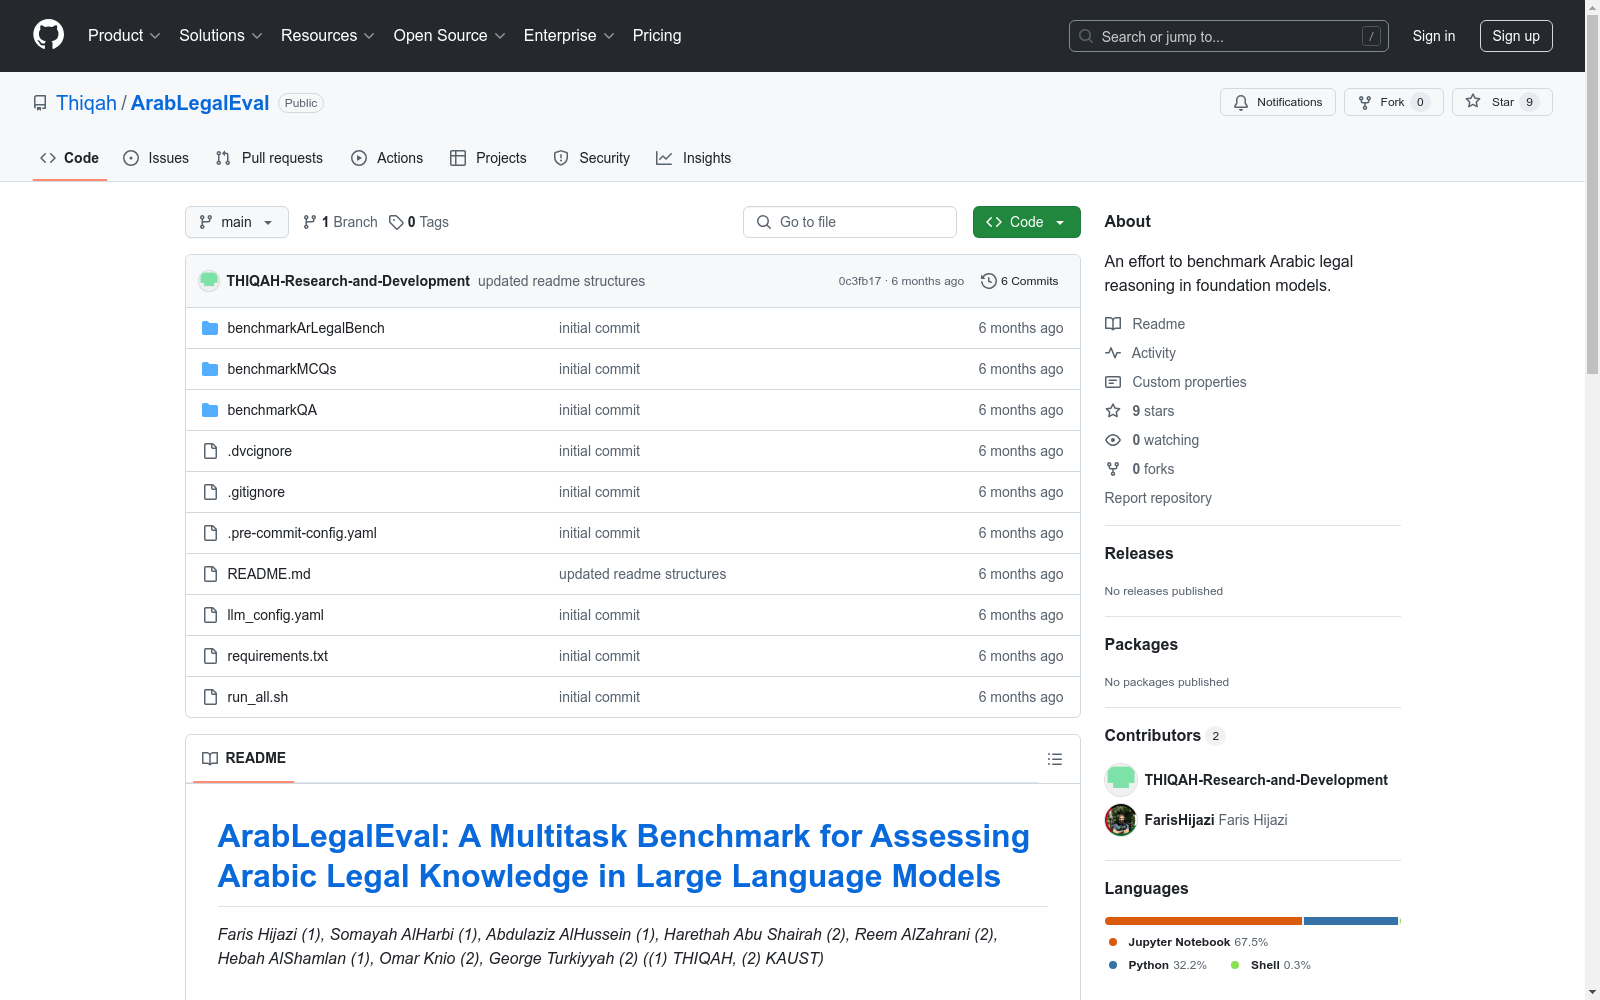Image resolution: width=1600 pixels, height=1000 pixels.
Task: Click the Shell green legend dot
Action: (1235, 965)
